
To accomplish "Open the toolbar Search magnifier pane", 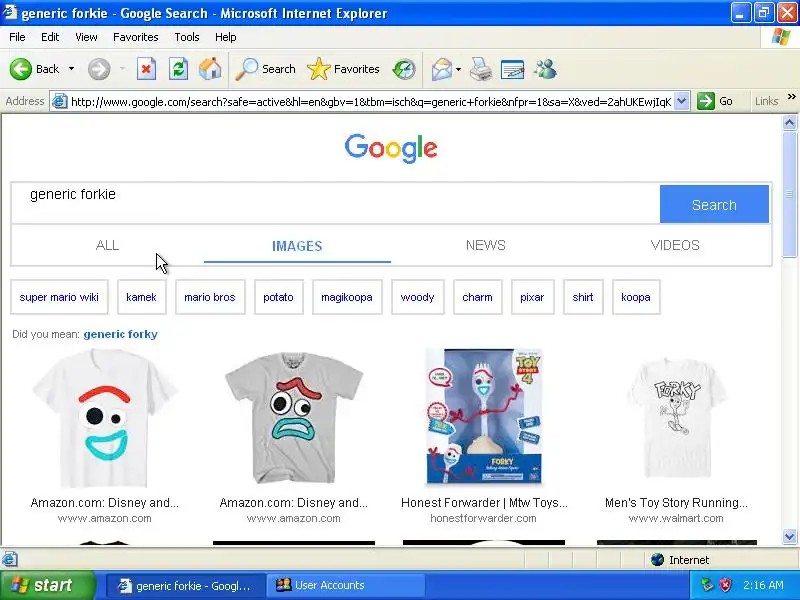I will point(265,69).
